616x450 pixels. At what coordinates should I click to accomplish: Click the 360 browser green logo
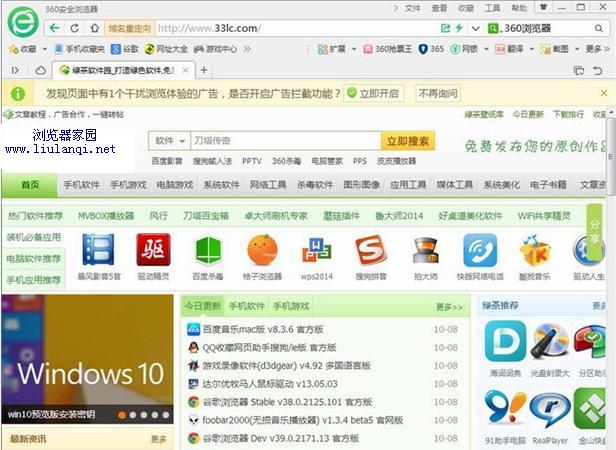24,23
